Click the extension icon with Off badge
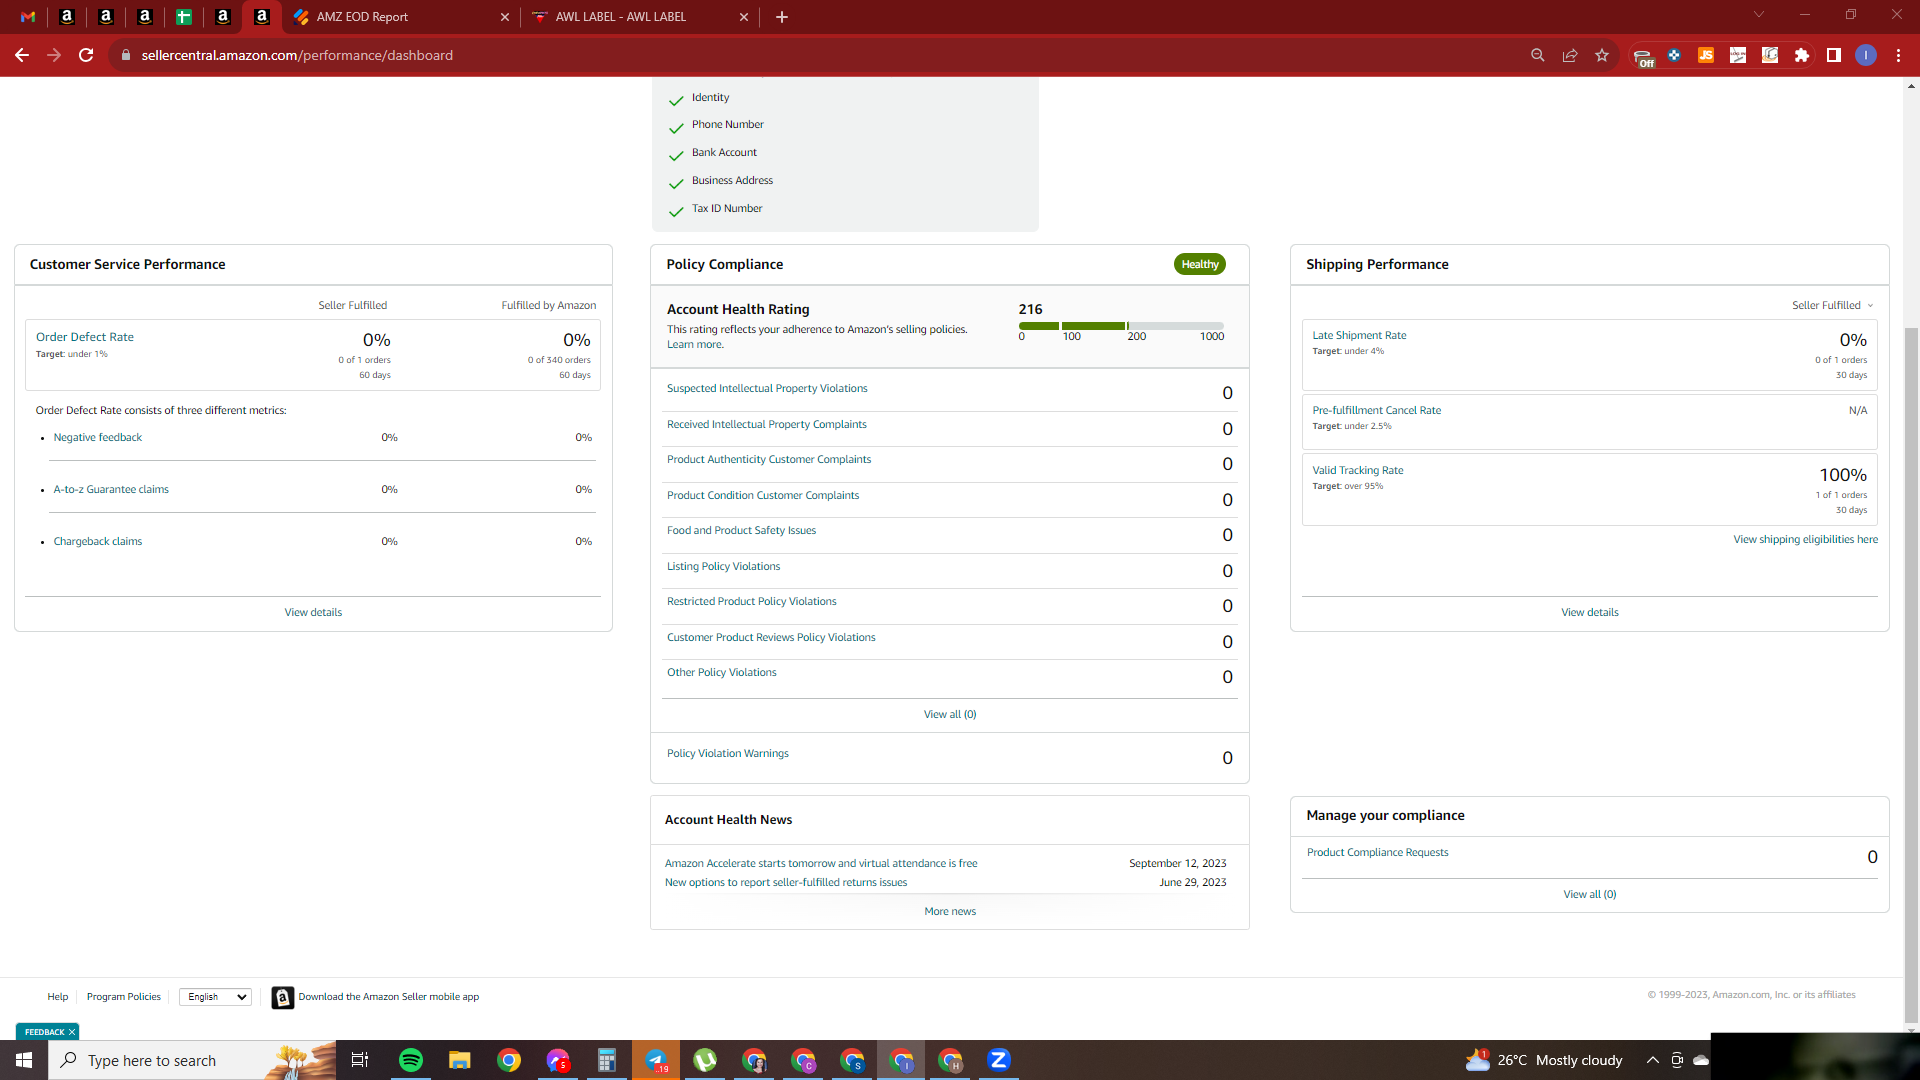Image resolution: width=1920 pixels, height=1080 pixels. tap(1643, 57)
